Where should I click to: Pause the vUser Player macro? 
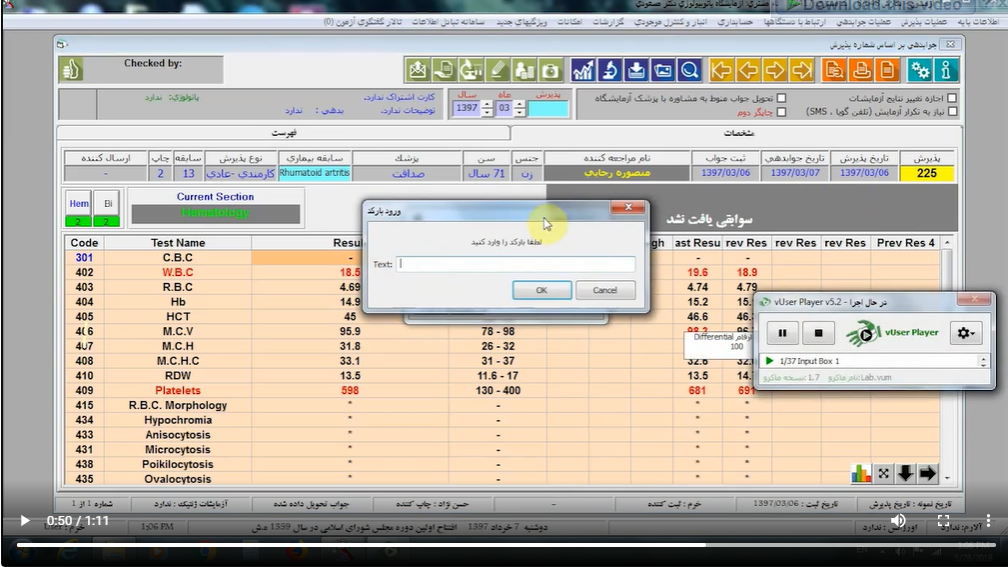782,333
